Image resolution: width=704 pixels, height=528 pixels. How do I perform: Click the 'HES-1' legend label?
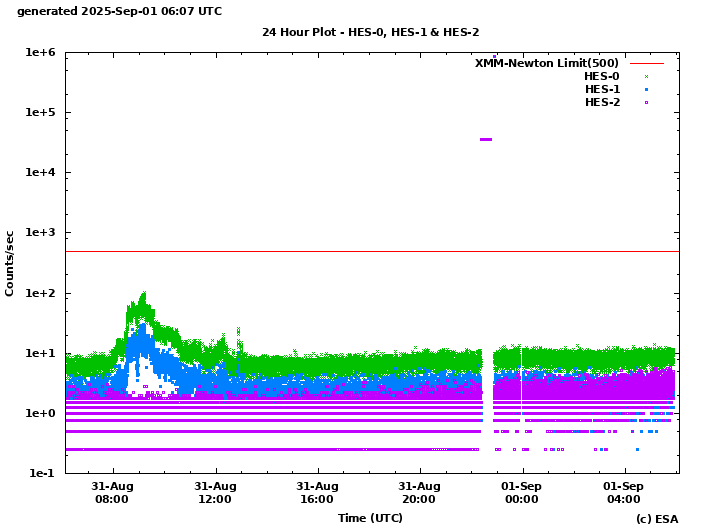602,89
